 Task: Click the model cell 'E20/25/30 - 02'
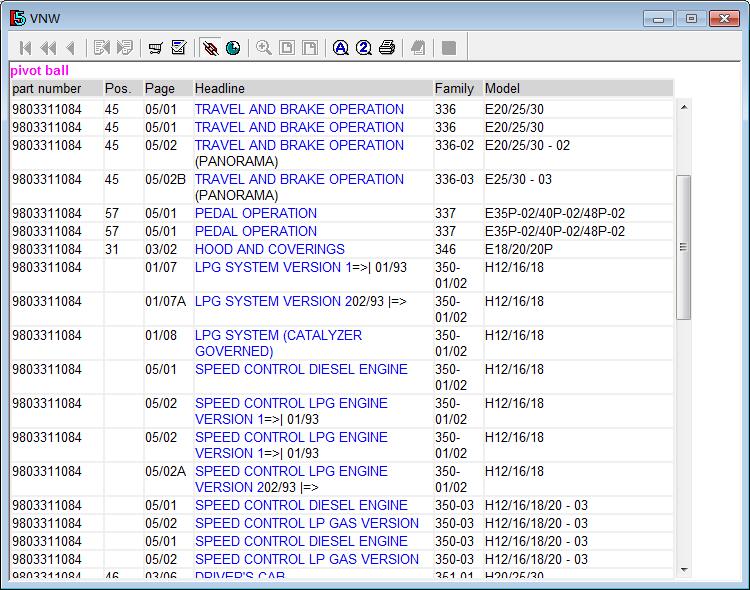[x=528, y=145]
